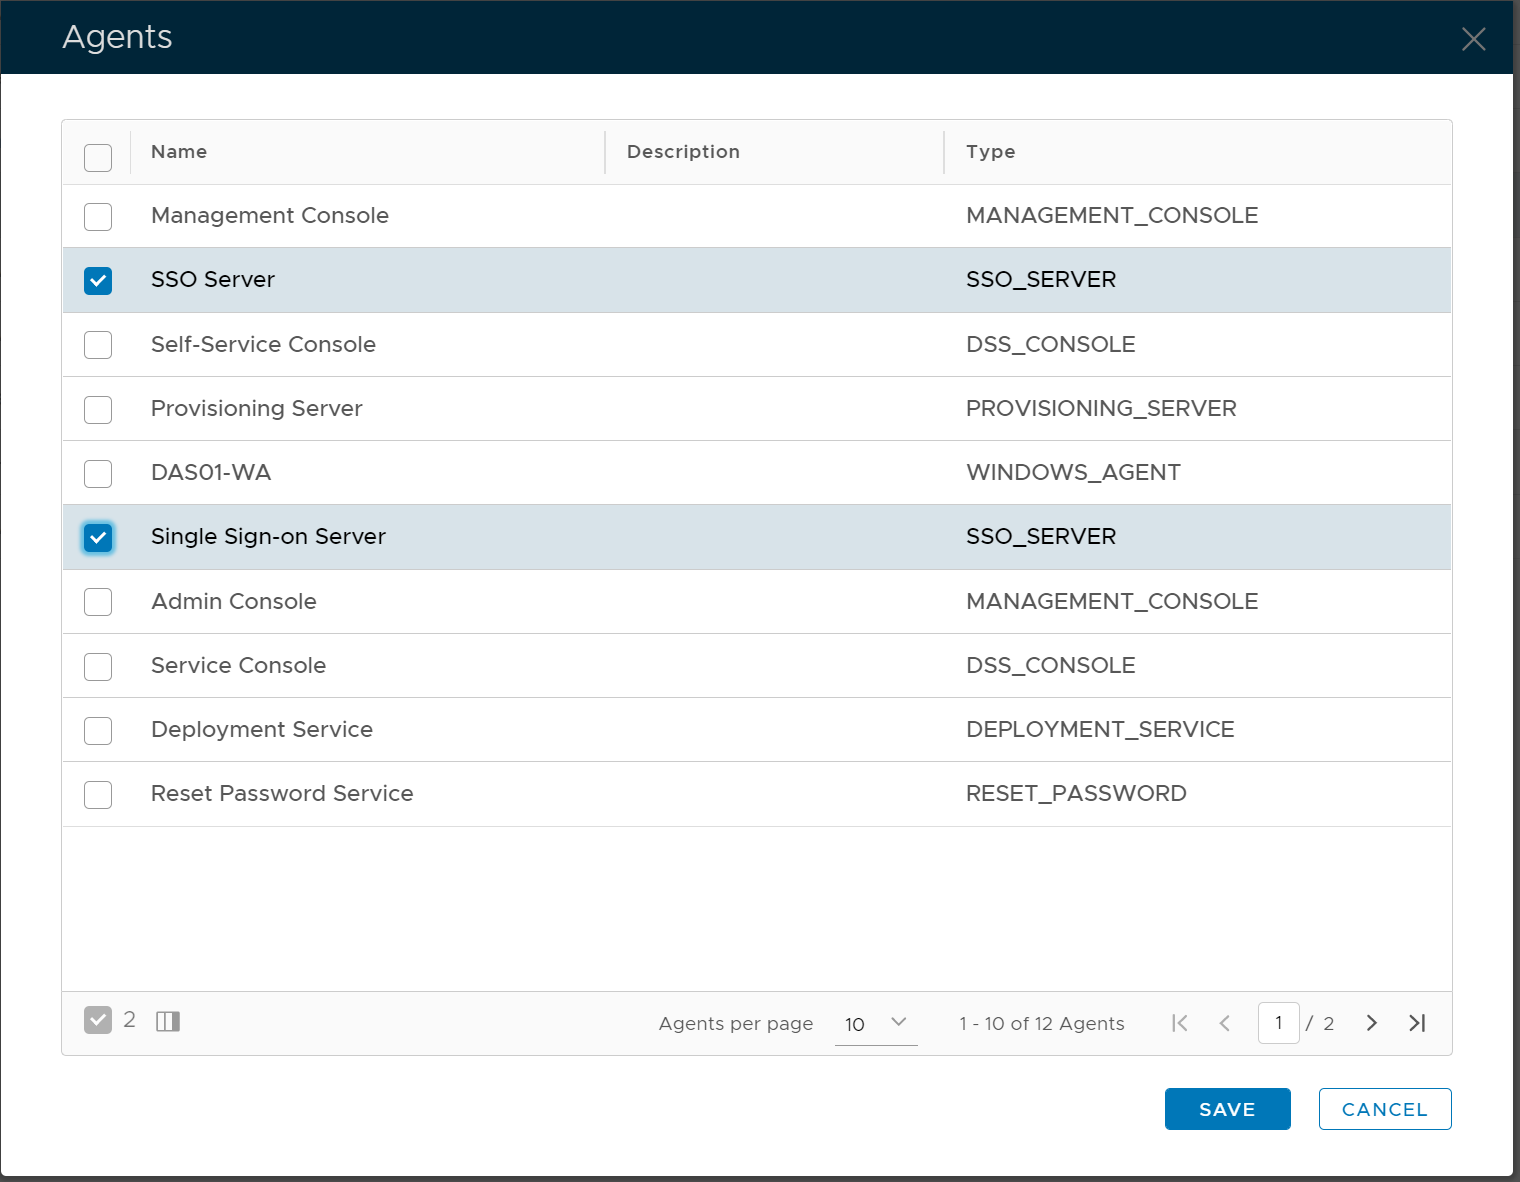Open the Agents per page dropdown

coord(876,1023)
